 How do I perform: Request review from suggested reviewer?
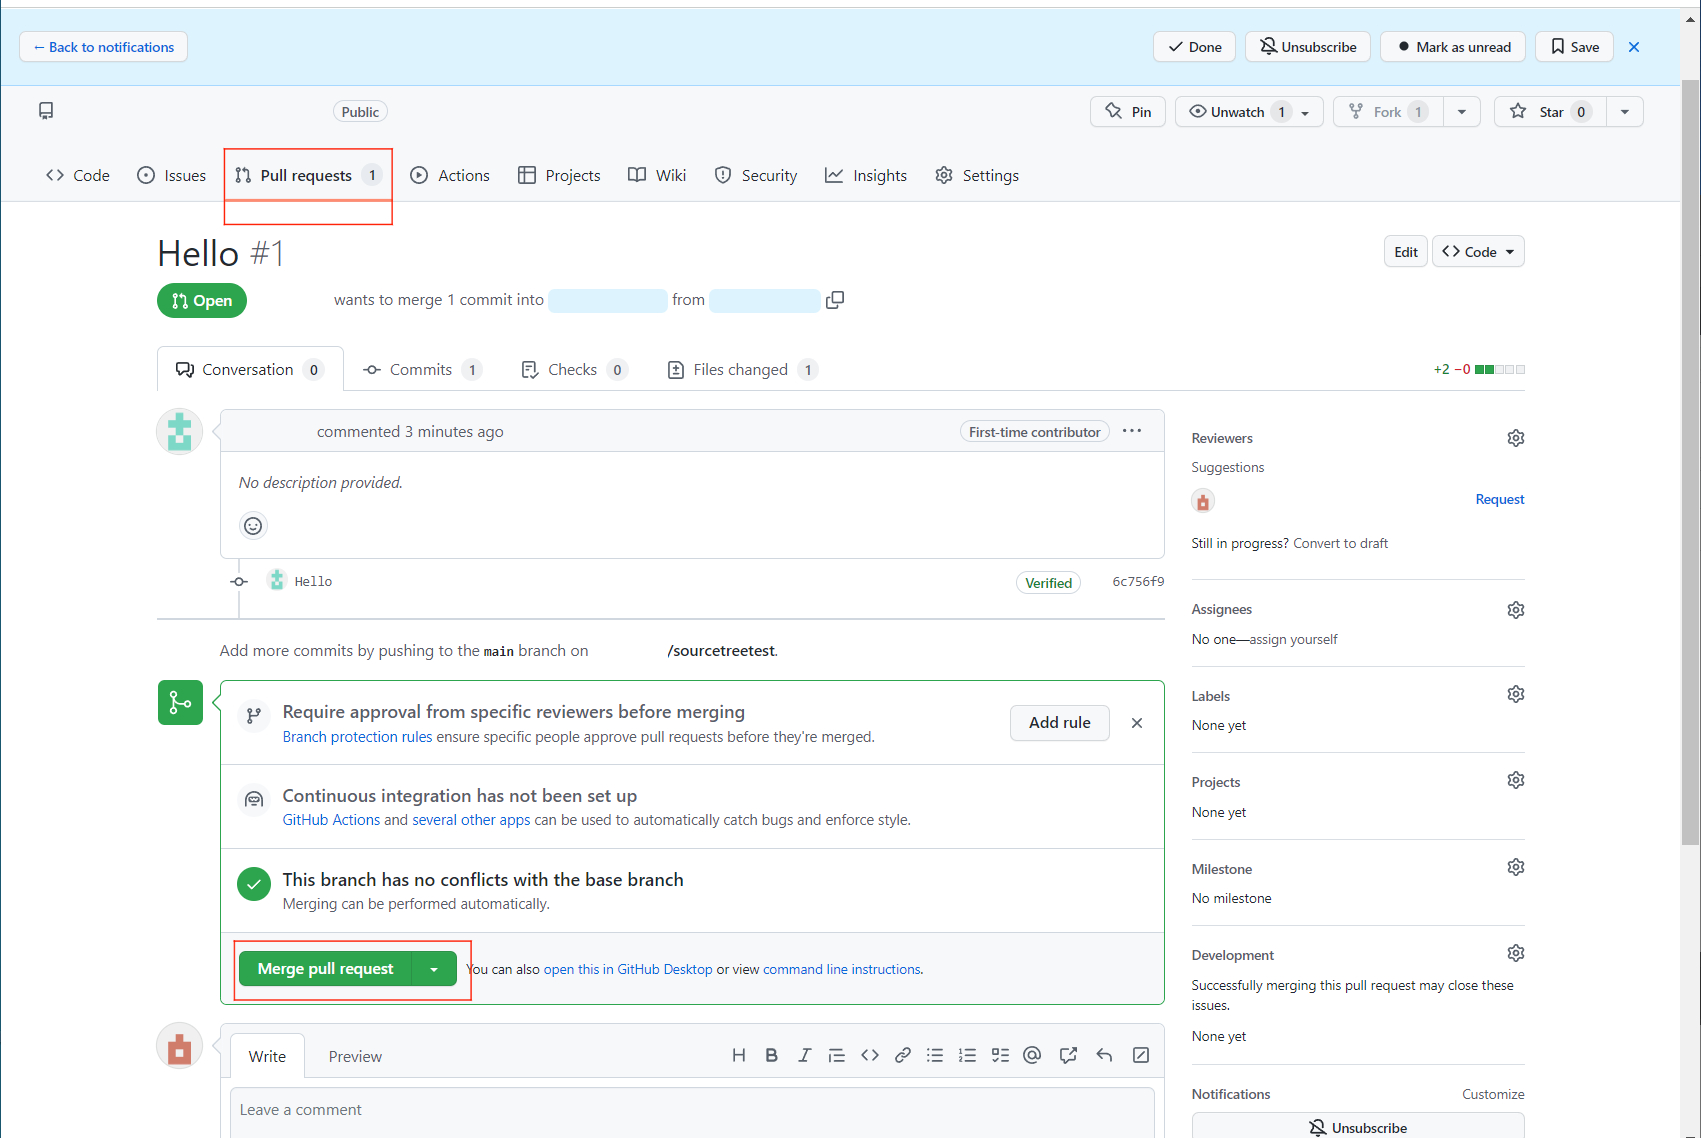pos(1500,500)
